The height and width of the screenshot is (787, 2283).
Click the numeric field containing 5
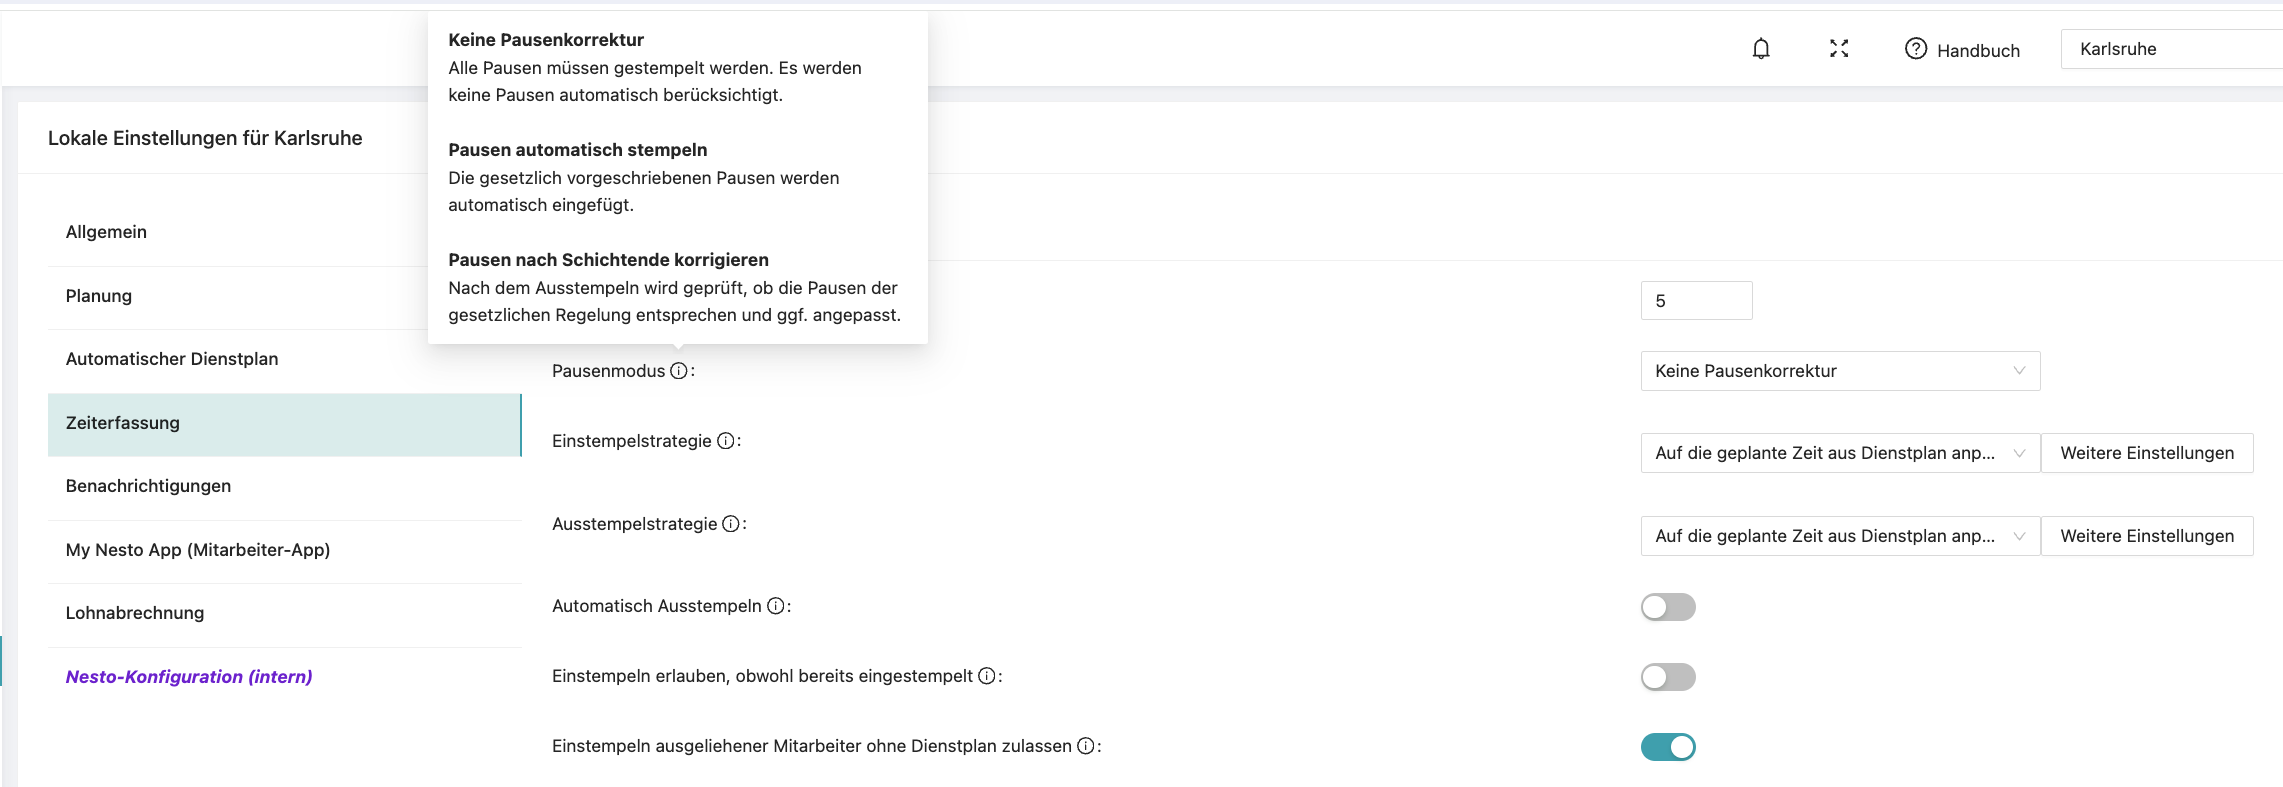[1696, 301]
